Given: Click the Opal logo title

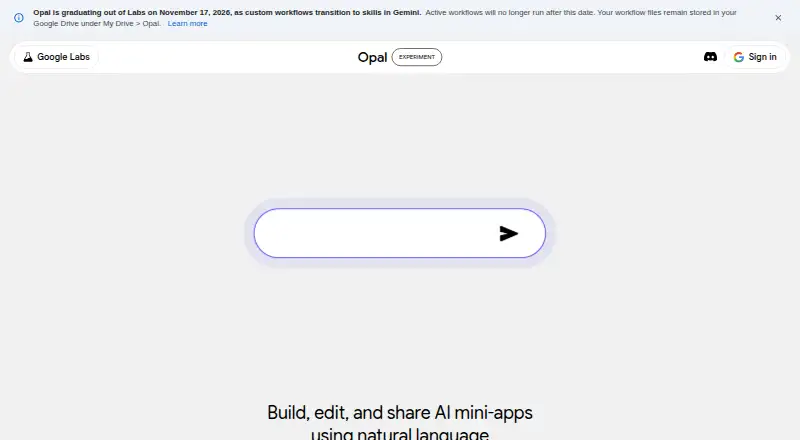Looking at the screenshot, I should tap(372, 57).
